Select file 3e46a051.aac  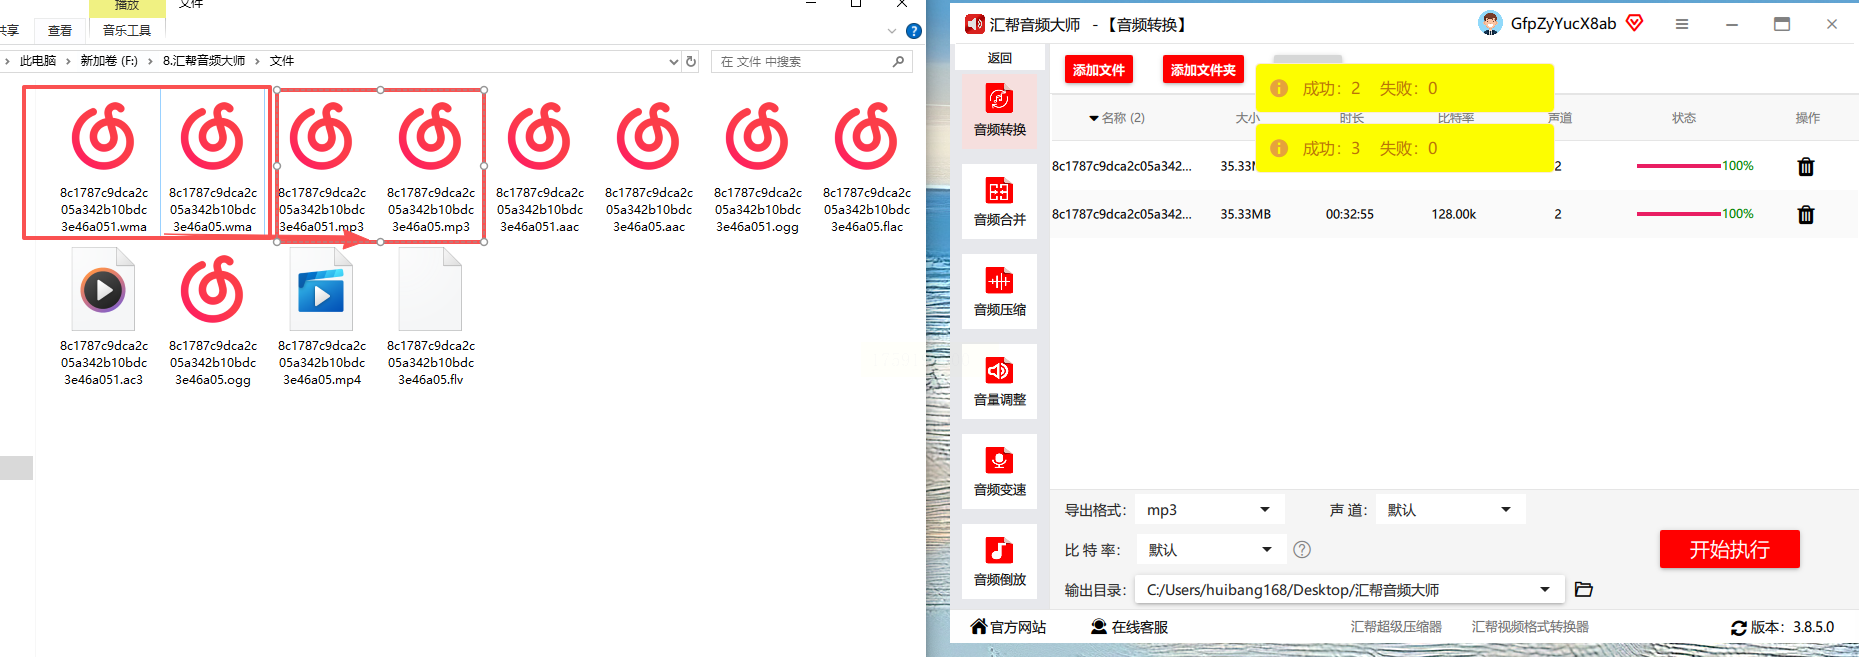coord(540,166)
